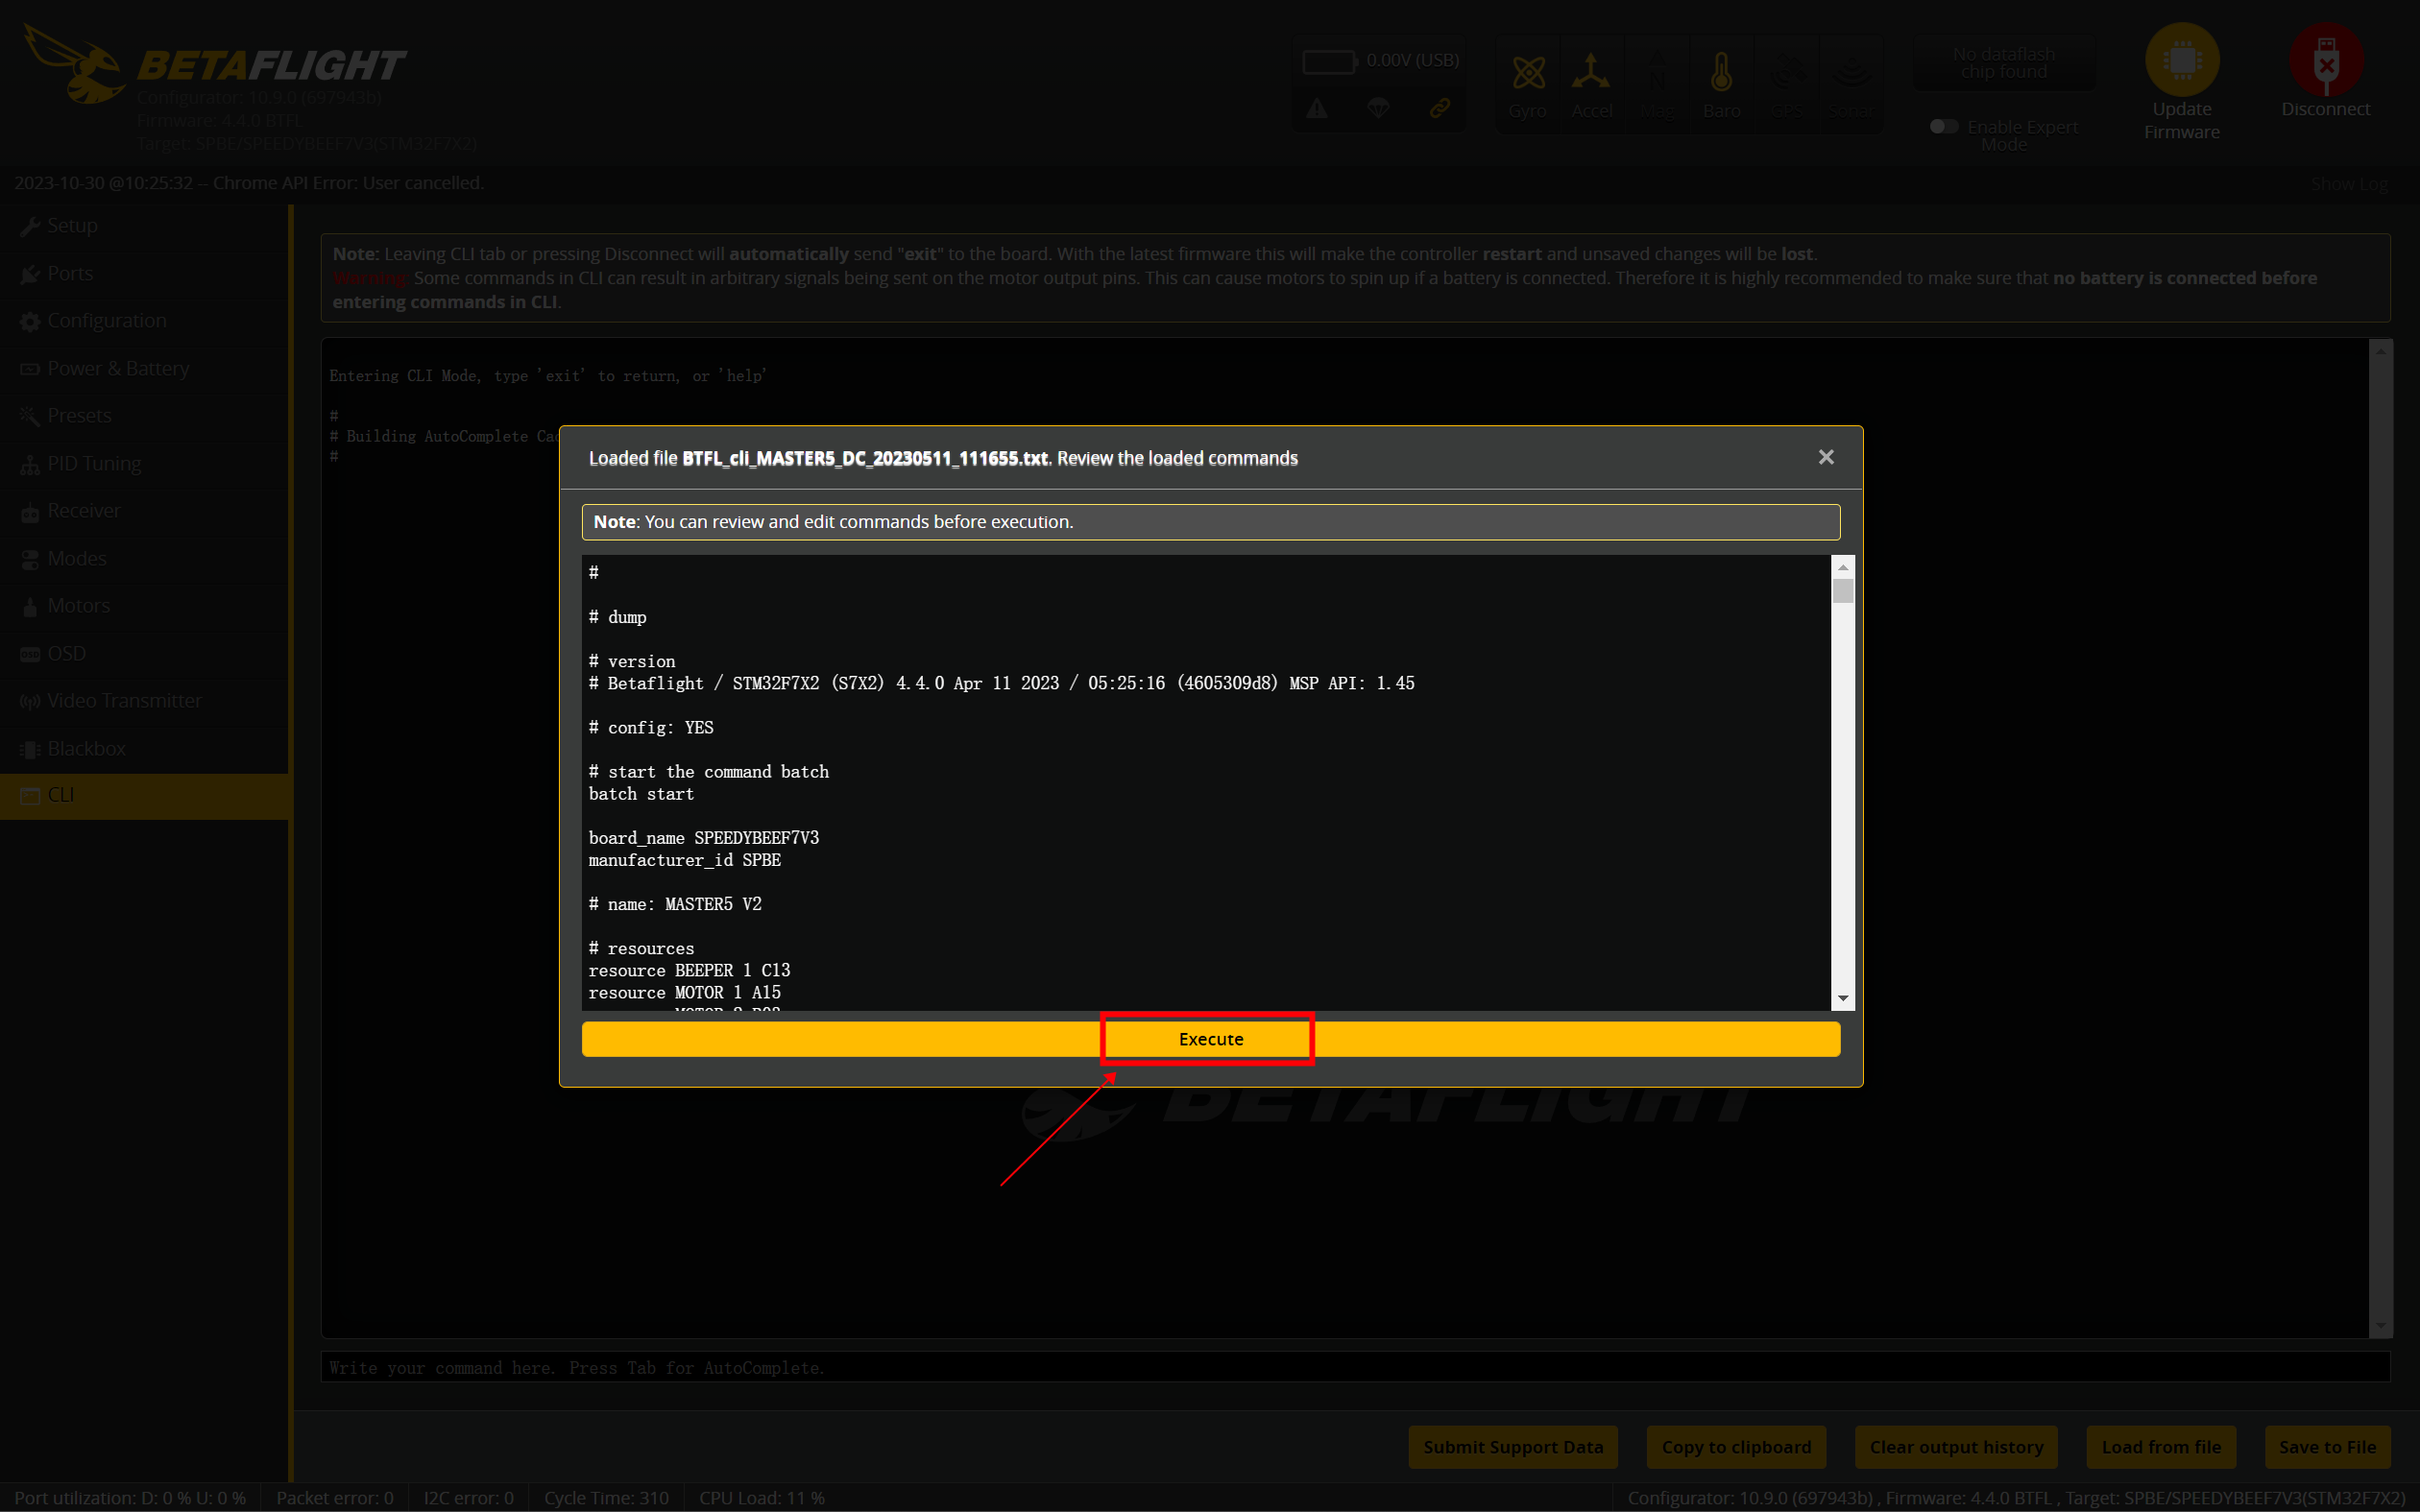
Task: Click the Power & Battery icon
Action: click(30, 369)
